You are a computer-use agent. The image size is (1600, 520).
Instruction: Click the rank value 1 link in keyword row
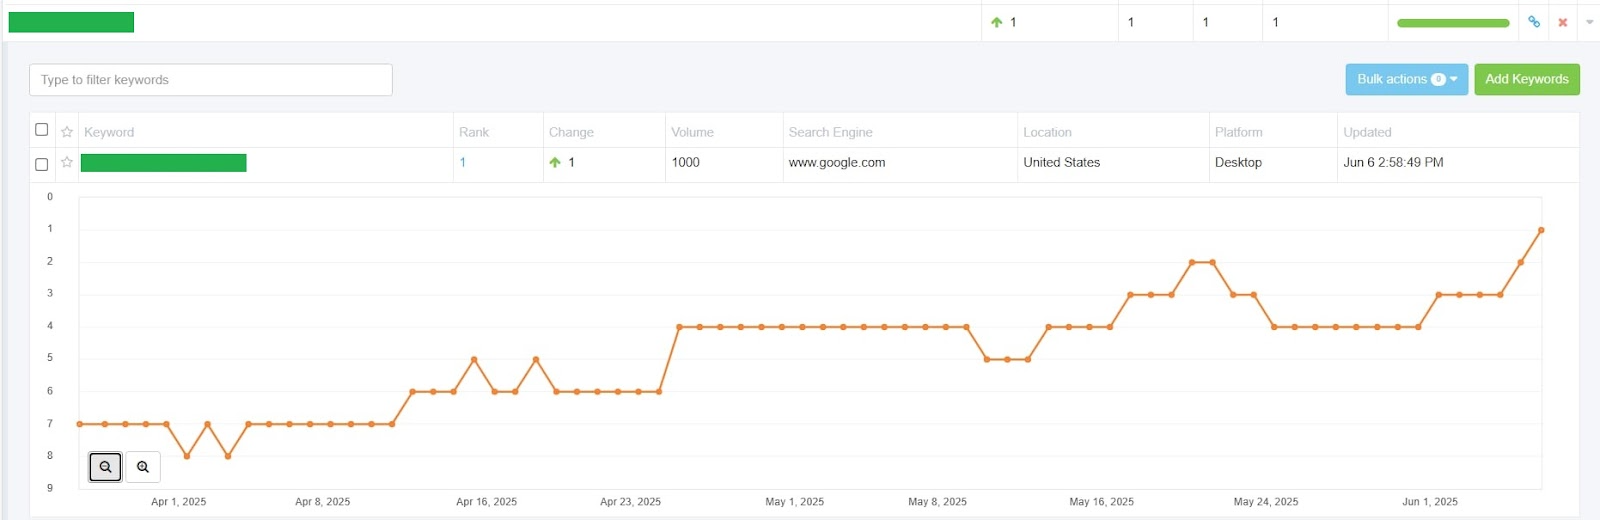pyautogui.click(x=462, y=162)
